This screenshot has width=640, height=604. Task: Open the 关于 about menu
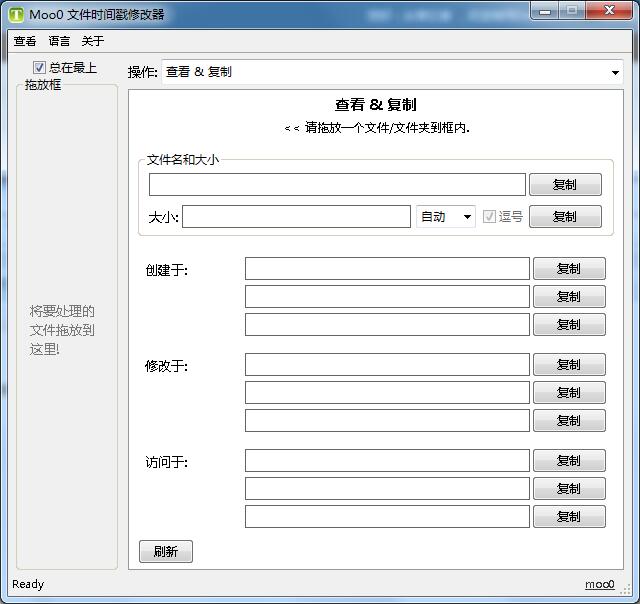pos(92,41)
